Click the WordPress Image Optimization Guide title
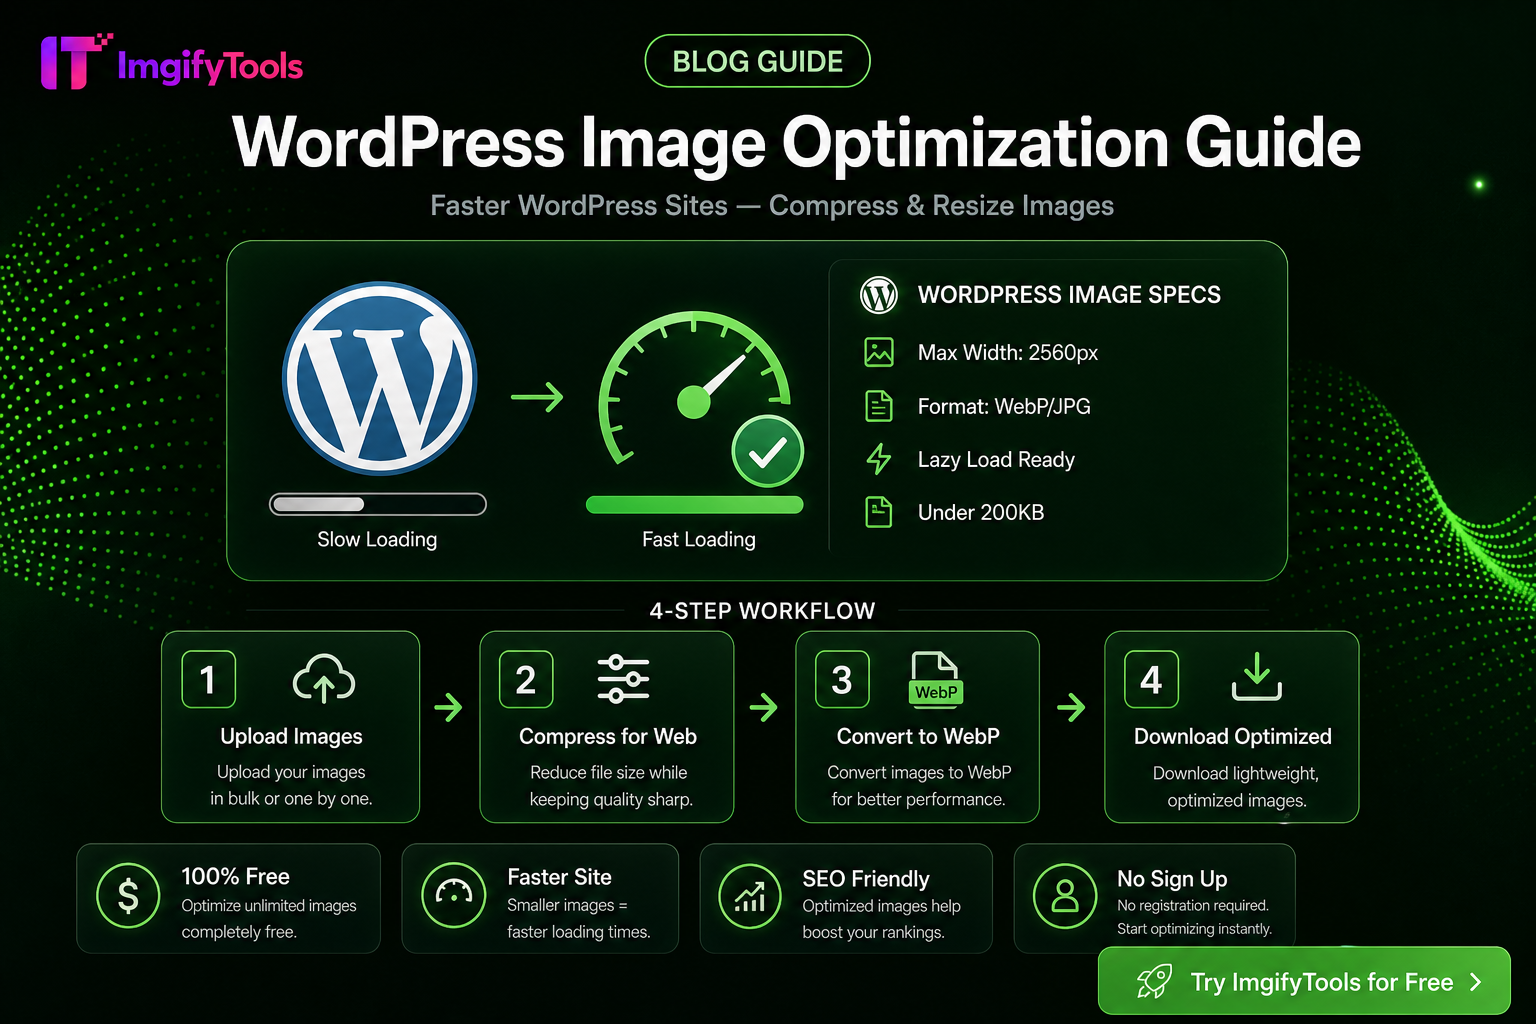The height and width of the screenshot is (1024, 1536). tap(796, 143)
